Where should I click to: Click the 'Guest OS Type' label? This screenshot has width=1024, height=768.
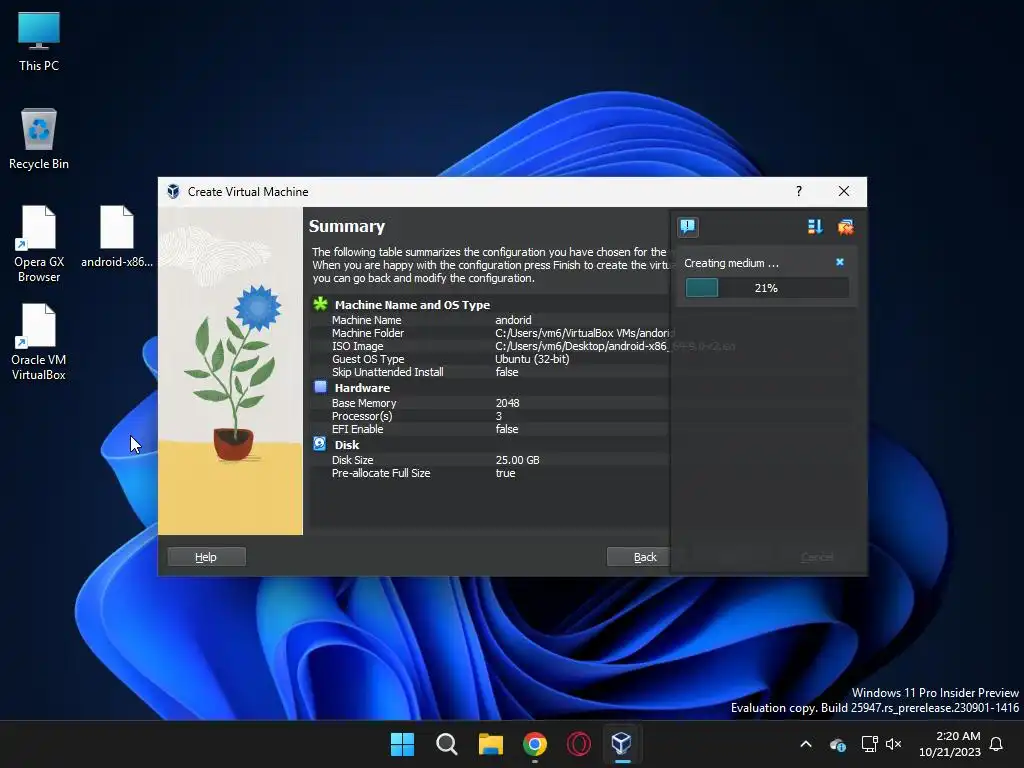(368, 359)
